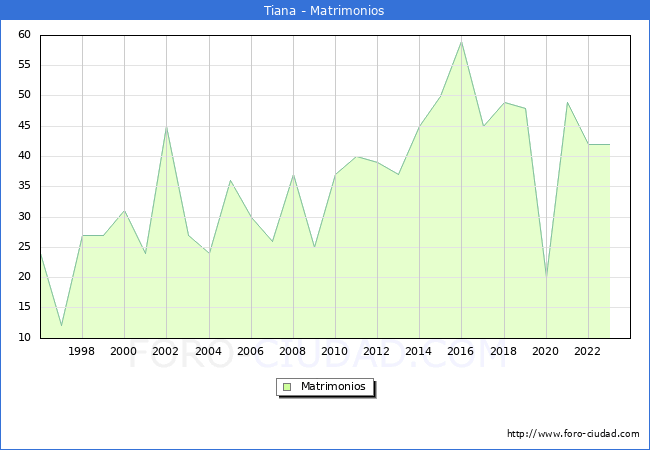This screenshot has height=450, width=650.
Task: Click the 'Matrimonios' legend label
Action: tap(333, 386)
